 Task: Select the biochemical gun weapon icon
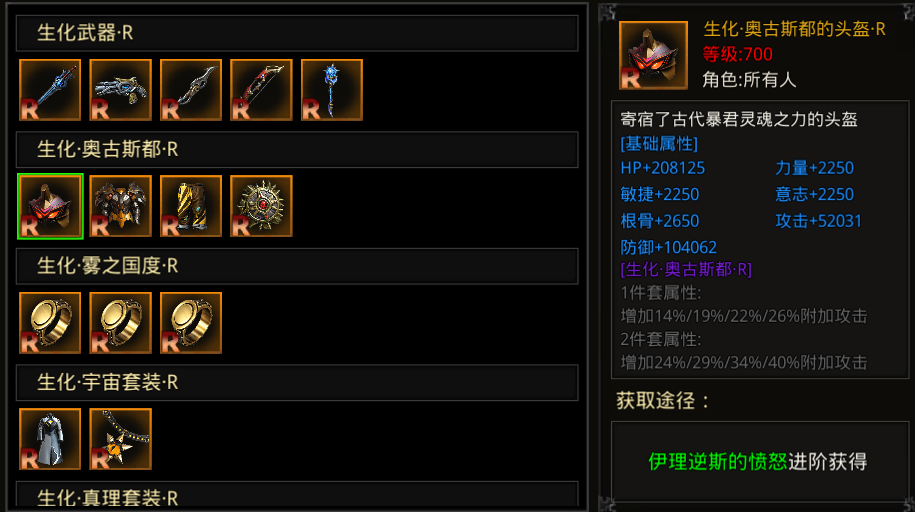click(121, 90)
